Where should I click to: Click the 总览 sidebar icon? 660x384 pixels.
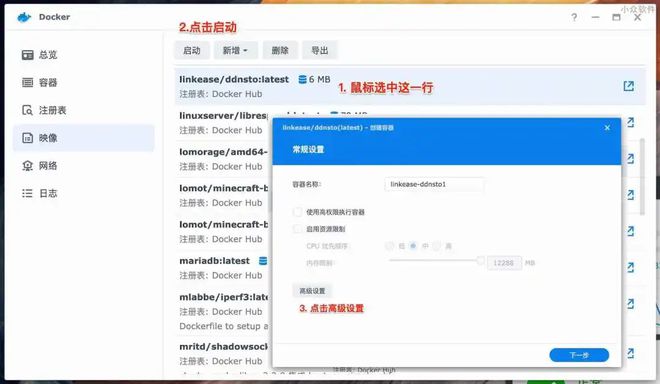point(27,55)
